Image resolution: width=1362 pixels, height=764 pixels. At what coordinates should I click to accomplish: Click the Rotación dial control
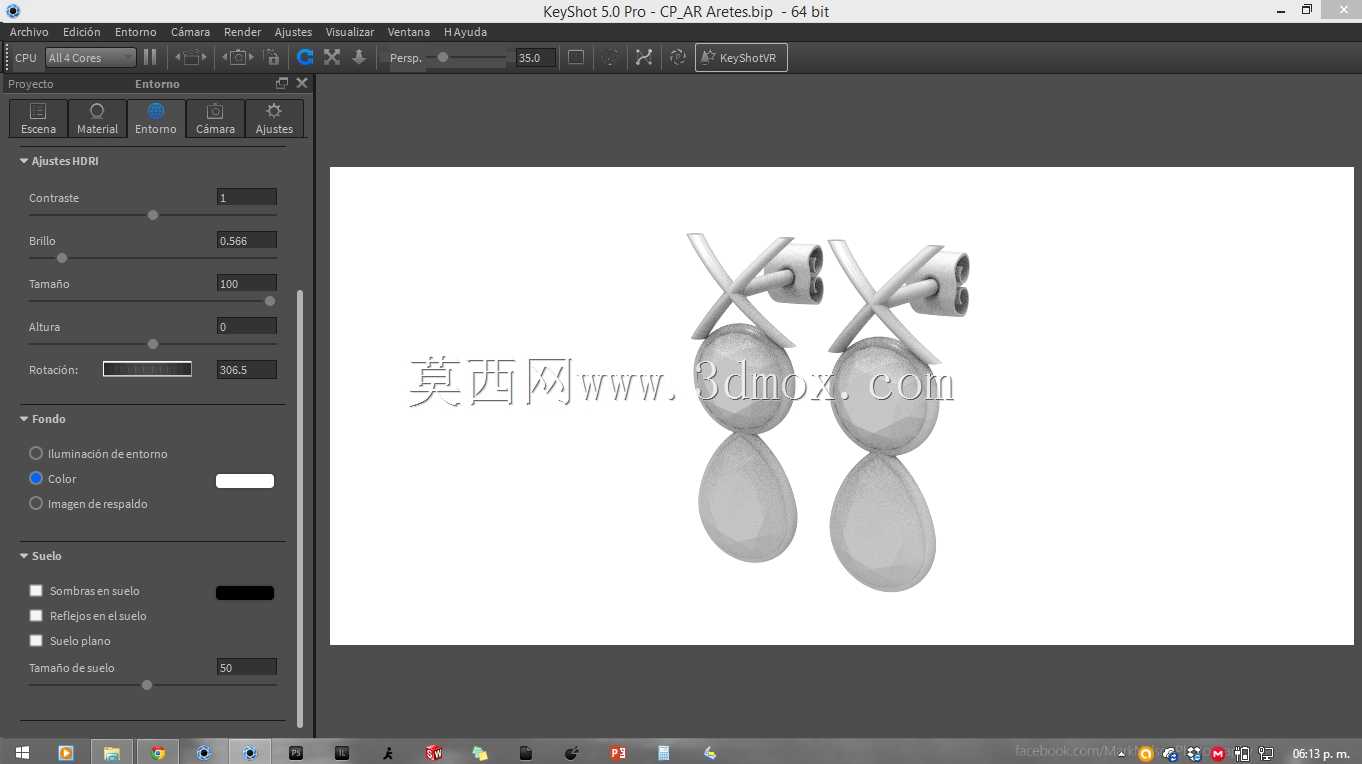(x=147, y=369)
